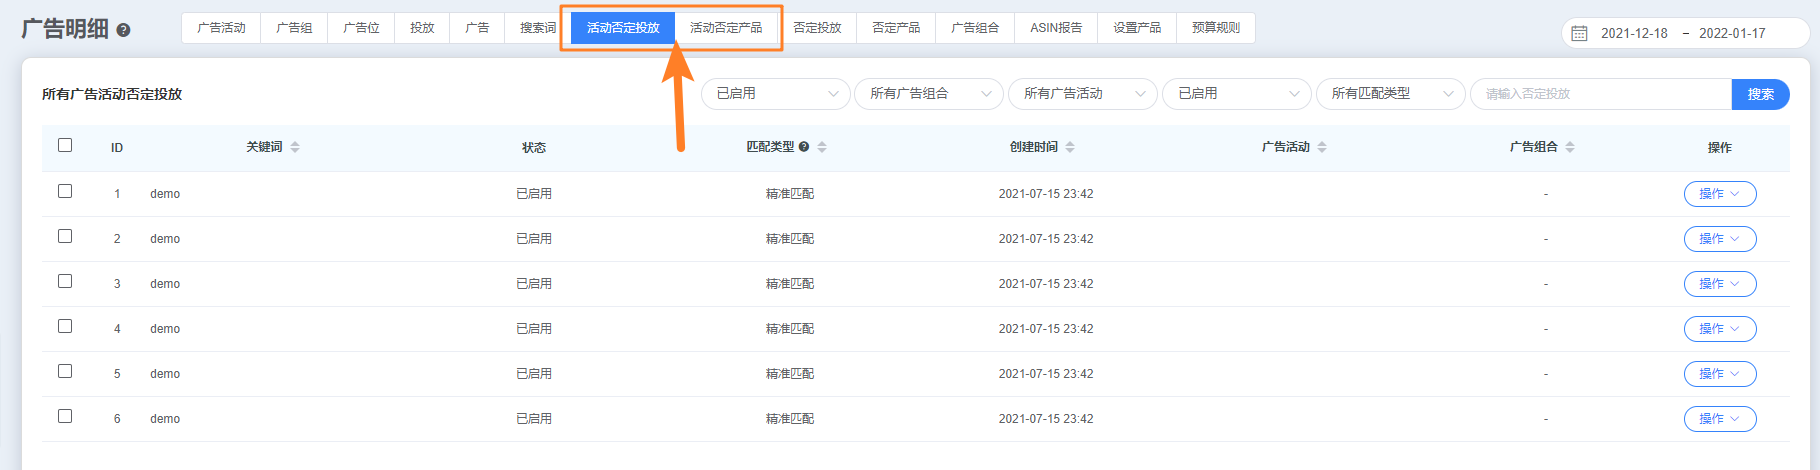Image resolution: width=1820 pixels, height=470 pixels.
Task: Click help icon next to 匹配类型 header
Action: 804,147
